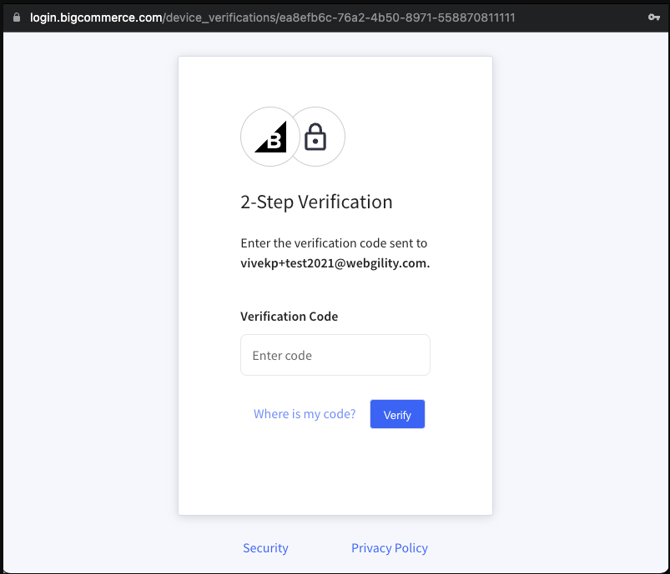Focus the Enter code input field
The image size is (670, 574).
click(x=335, y=355)
